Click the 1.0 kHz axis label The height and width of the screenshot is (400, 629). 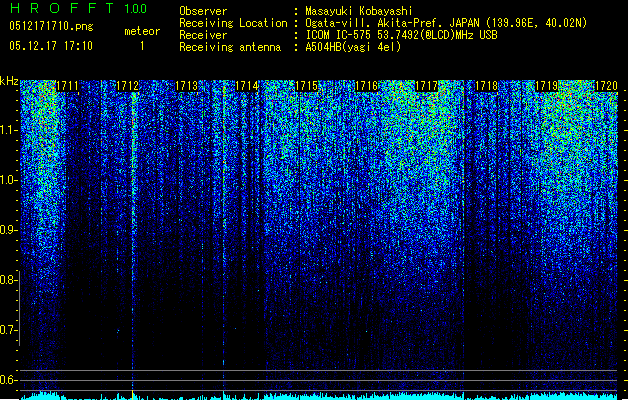[x=8, y=180]
